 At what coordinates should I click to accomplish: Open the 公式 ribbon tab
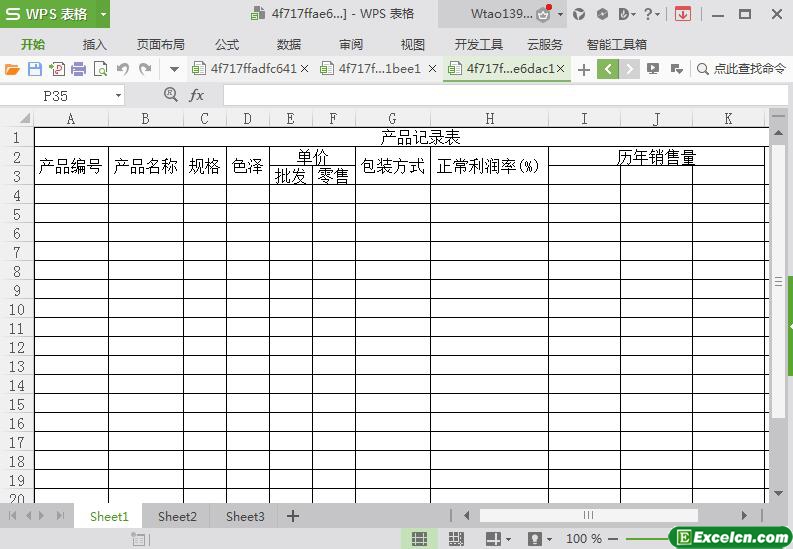click(x=227, y=44)
